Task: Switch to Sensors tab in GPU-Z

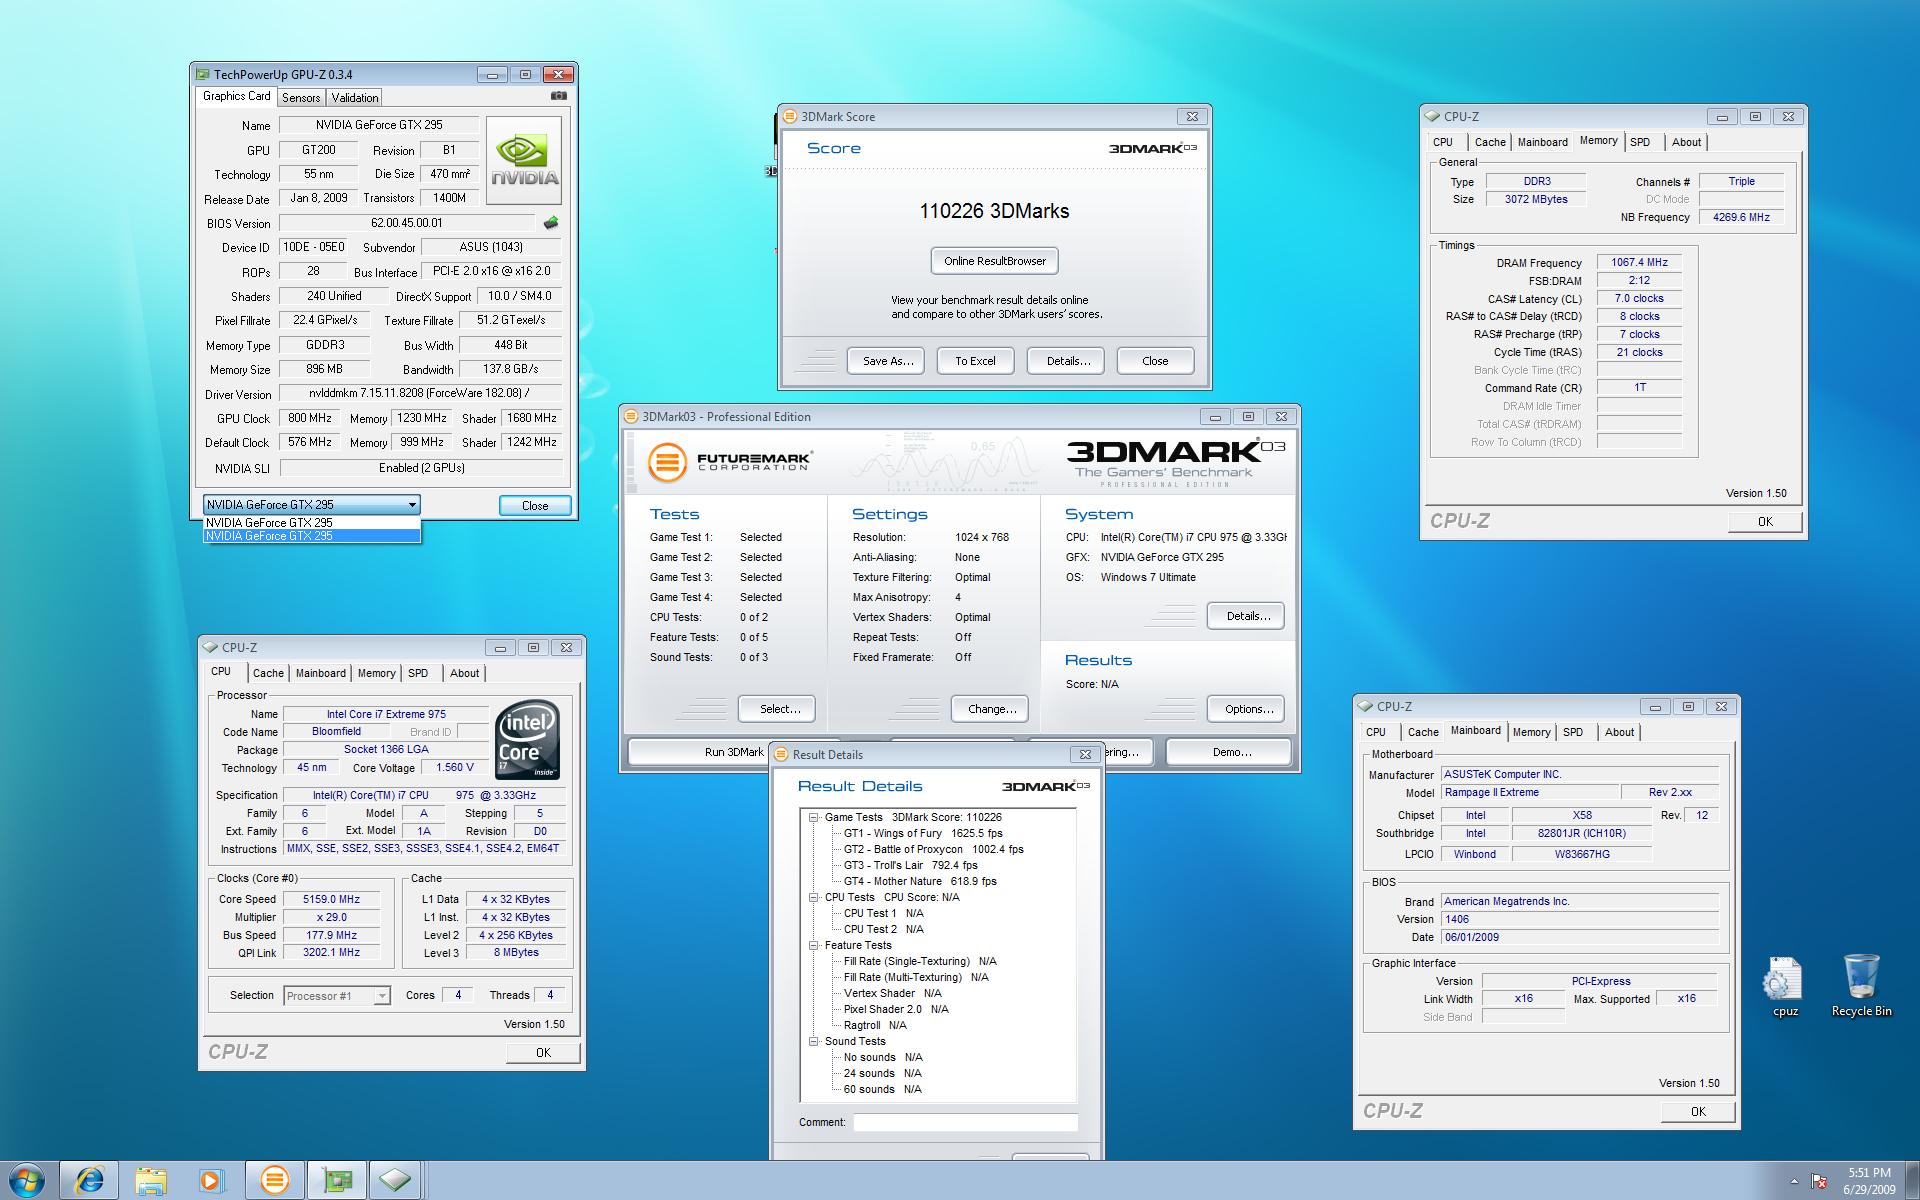Action: tap(301, 97)
